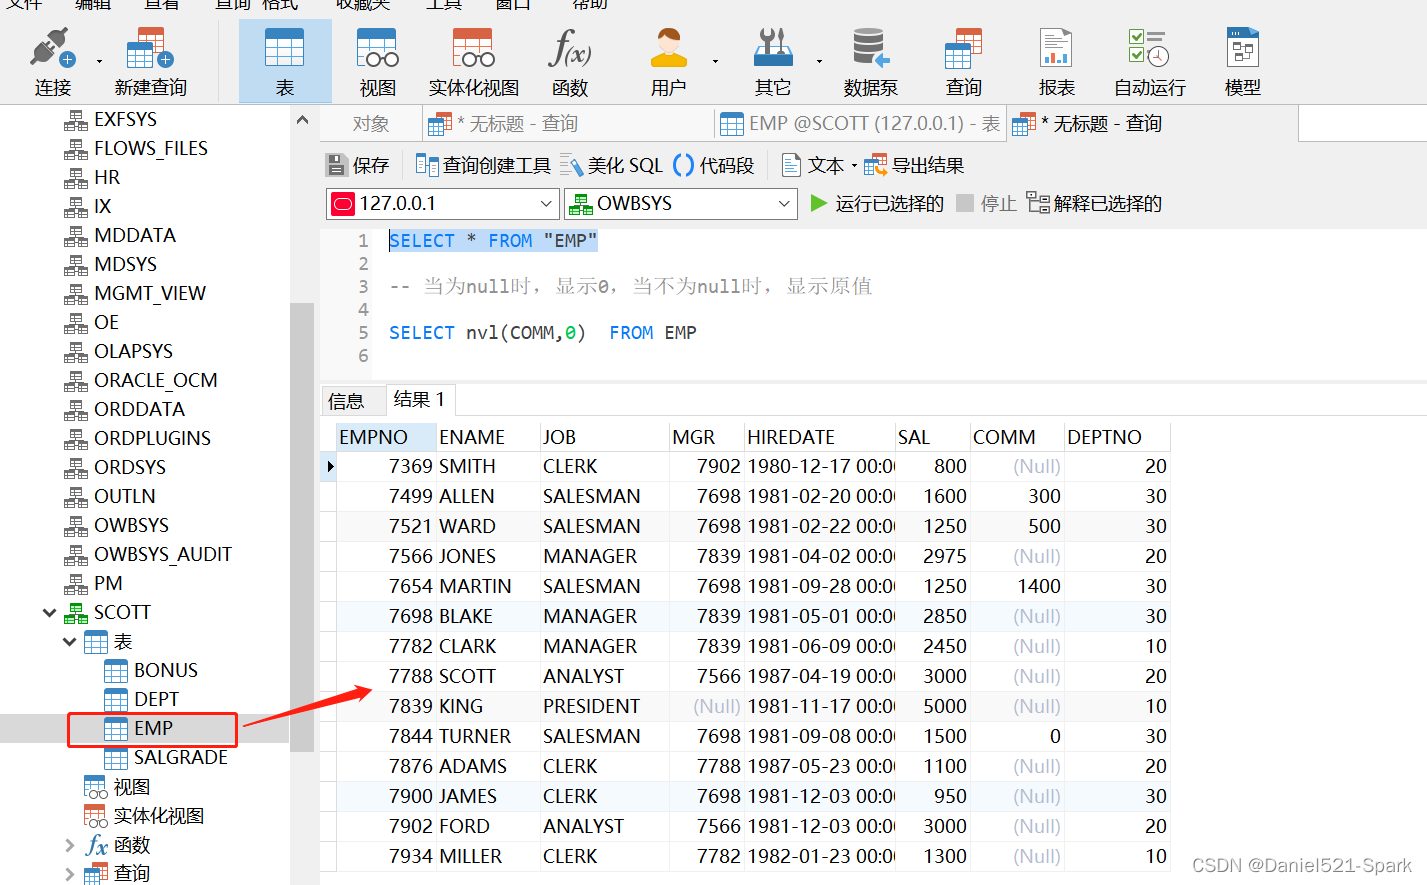Viewport: 1427px width, 885px height.
Task: Open dropdown arrow next to 用户
Action: 715,62
